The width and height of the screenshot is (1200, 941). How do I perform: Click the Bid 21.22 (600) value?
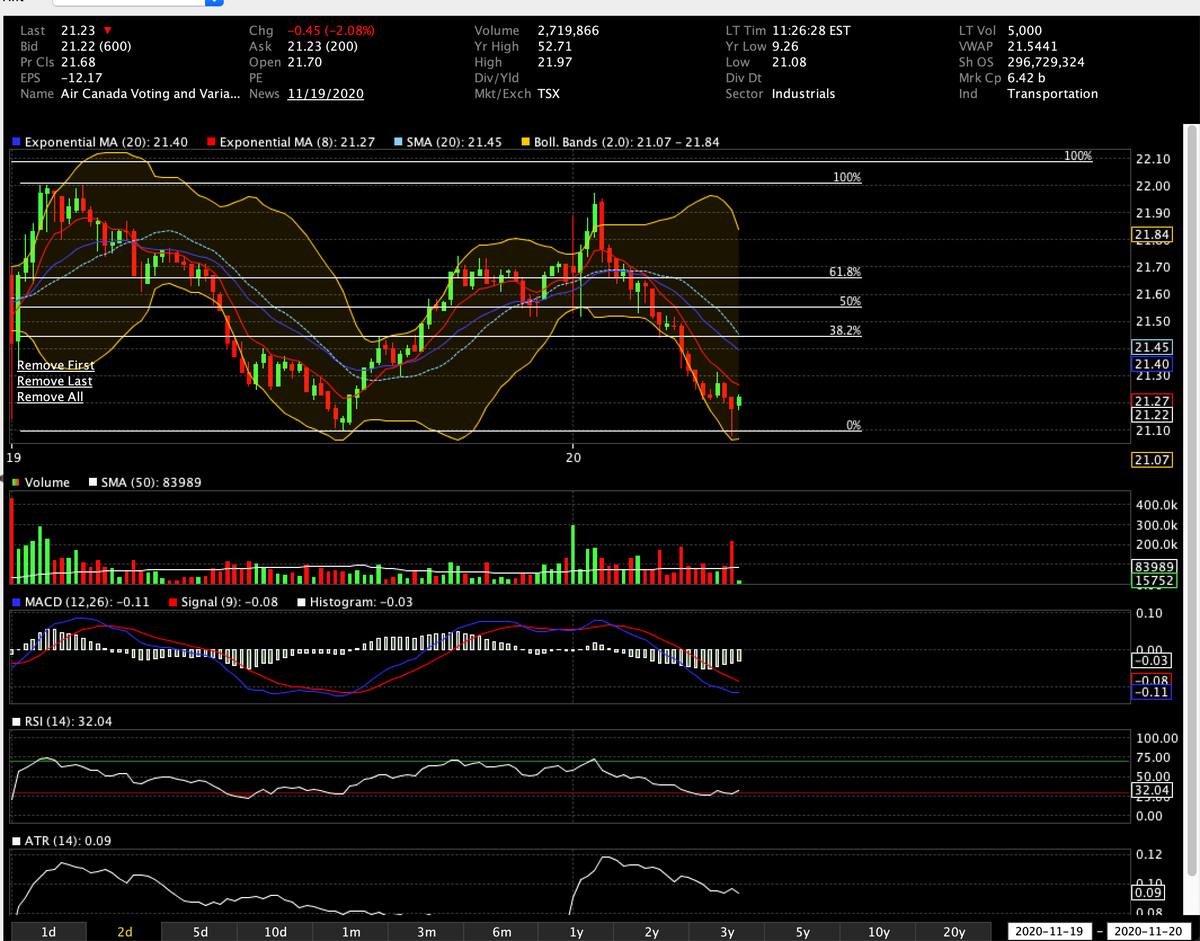[x=96, y=46]
